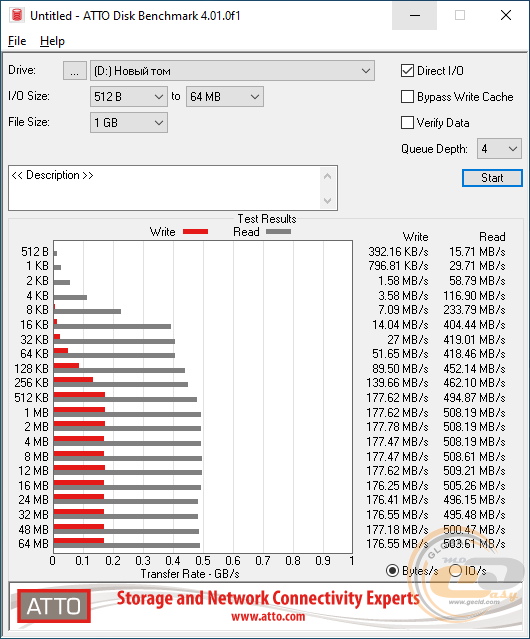Expand the I/O Size minimum 512 B dropdown
Image resolution: width=530 pixels, height=639 pixels.
[129, 97]
